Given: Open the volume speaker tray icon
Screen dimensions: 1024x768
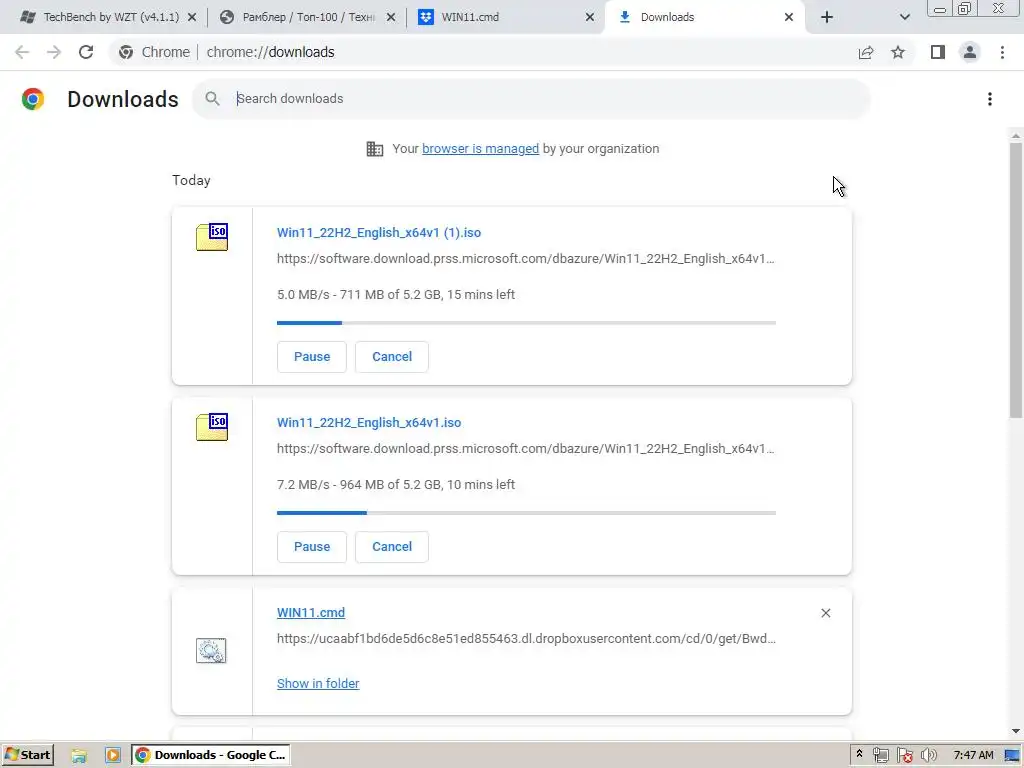Looking at the screenshot, I should pyautogui.click(x=929, y=756).
